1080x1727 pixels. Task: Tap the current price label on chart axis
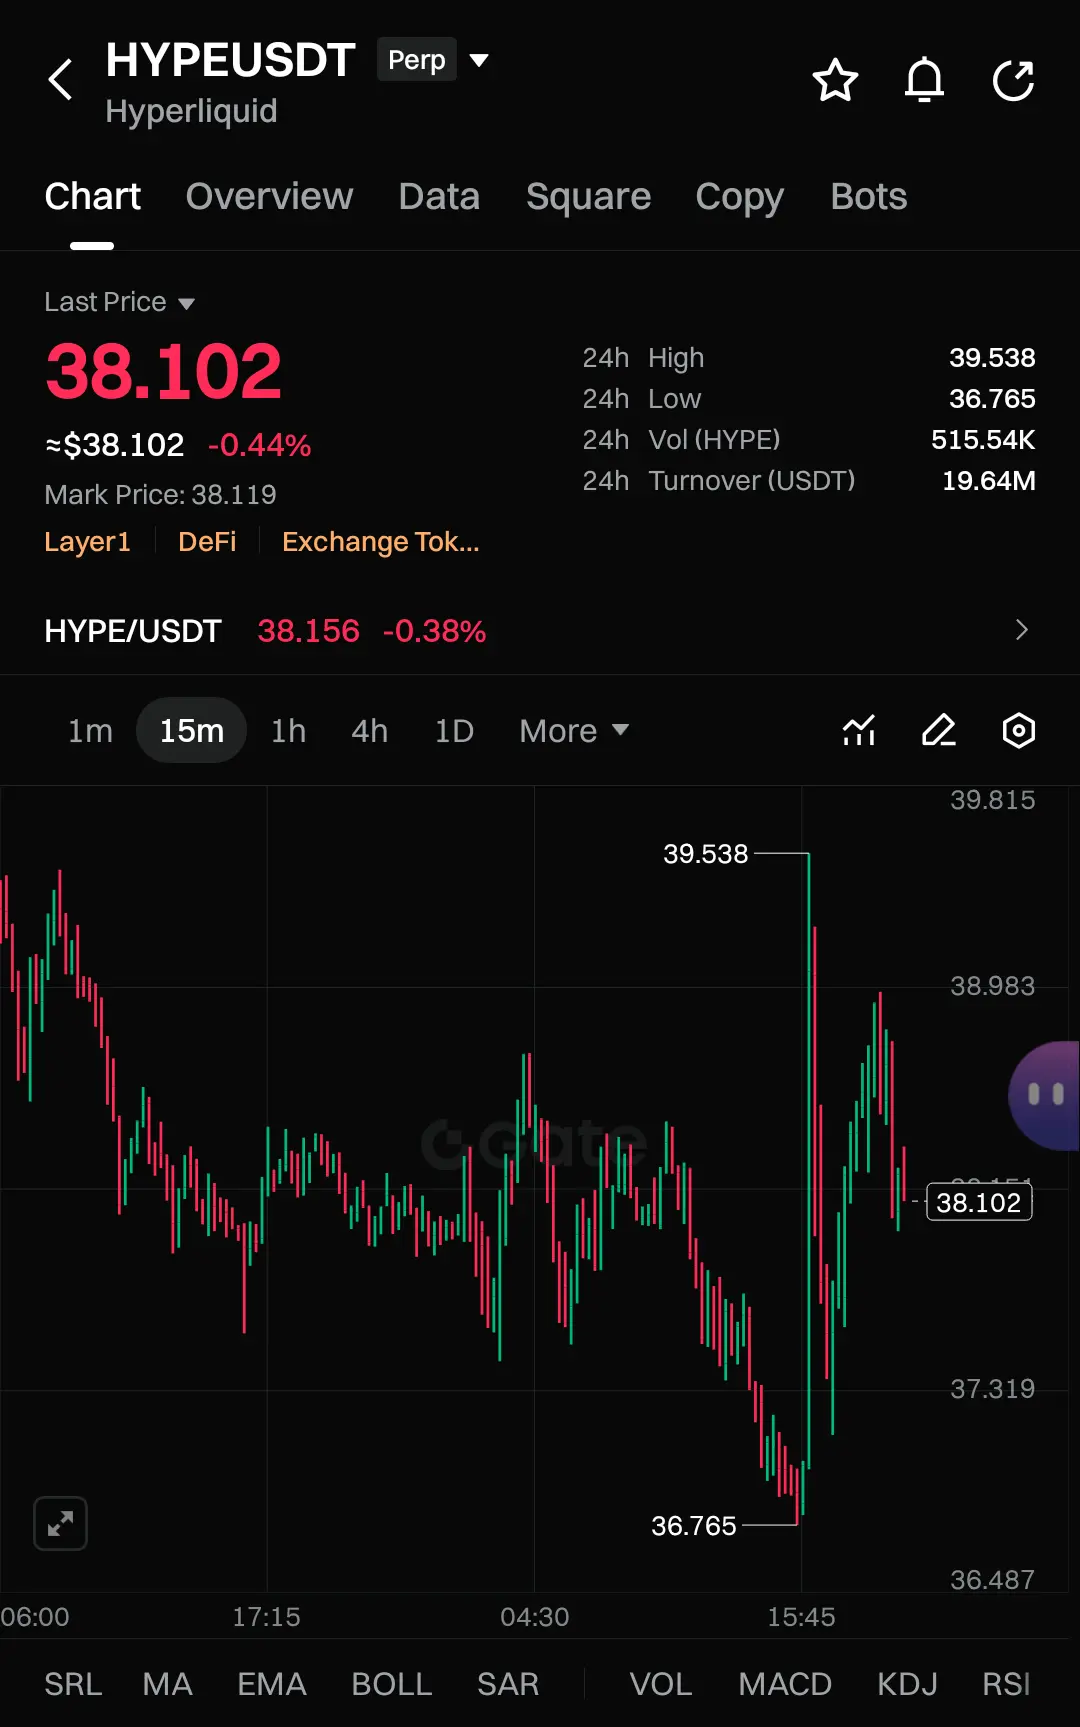click(x=979, y=1202)
